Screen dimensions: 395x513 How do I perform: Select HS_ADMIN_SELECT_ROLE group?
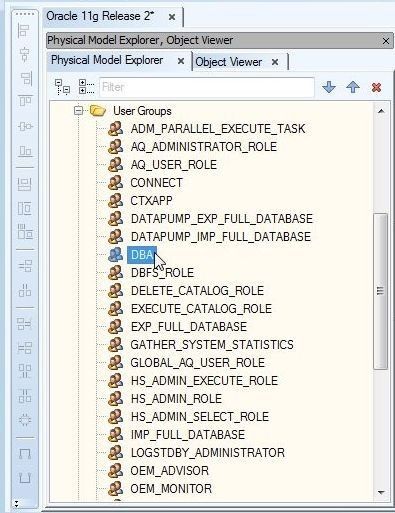point(200,417)
